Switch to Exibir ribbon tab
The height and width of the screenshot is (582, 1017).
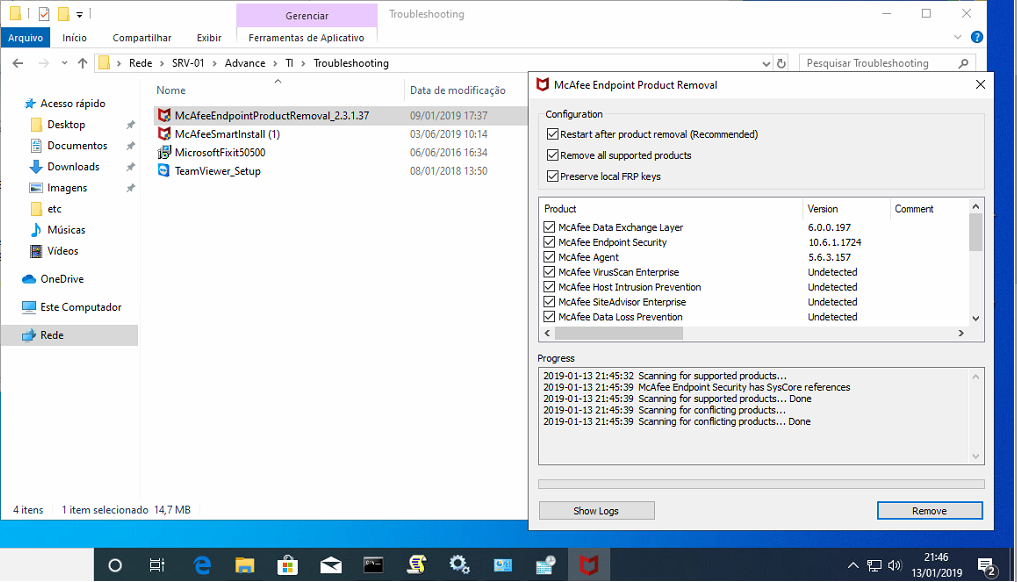(x=209, y=38)
